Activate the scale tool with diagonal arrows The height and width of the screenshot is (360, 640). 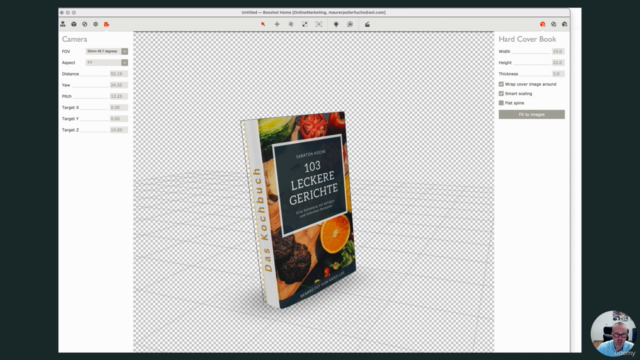tap(305, 24)
